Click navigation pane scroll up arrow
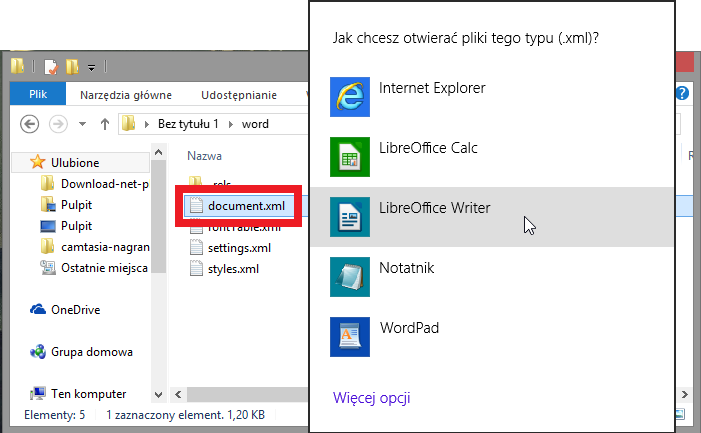The height and width of the screenshot is (433, 701). pos(158,152)
